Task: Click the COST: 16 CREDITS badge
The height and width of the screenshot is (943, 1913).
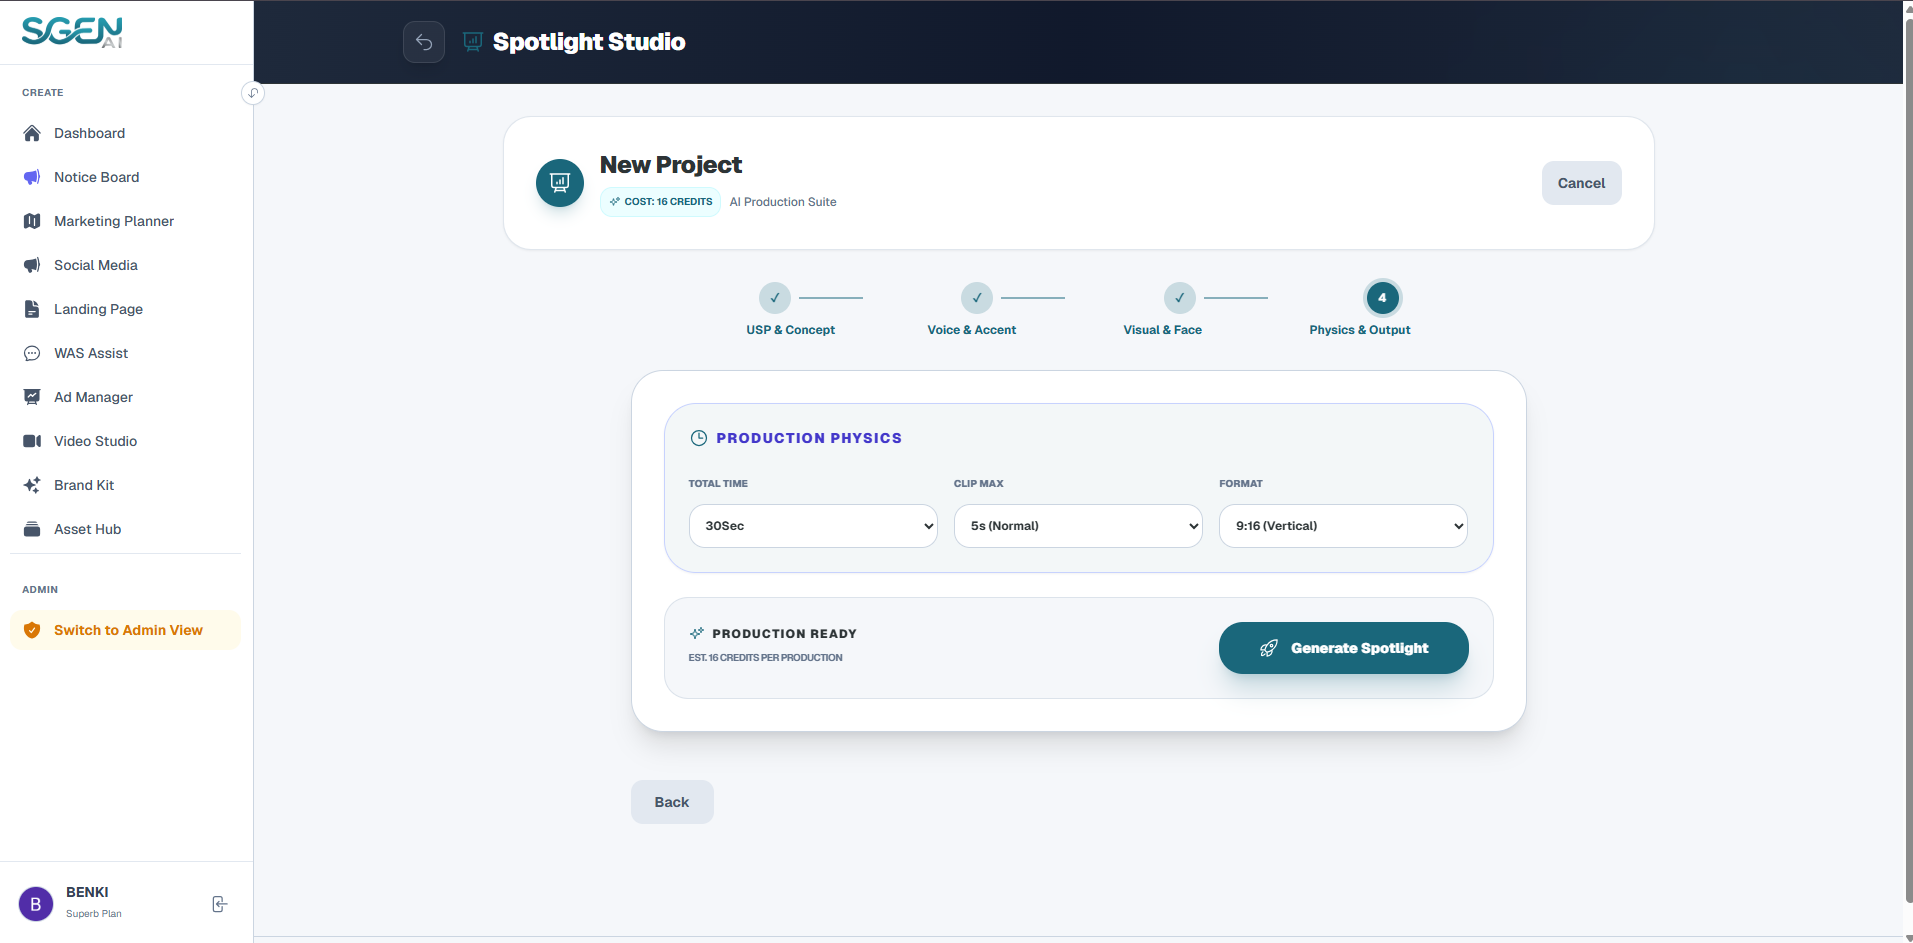Action: pyautogui.click(x=660, y=202)
